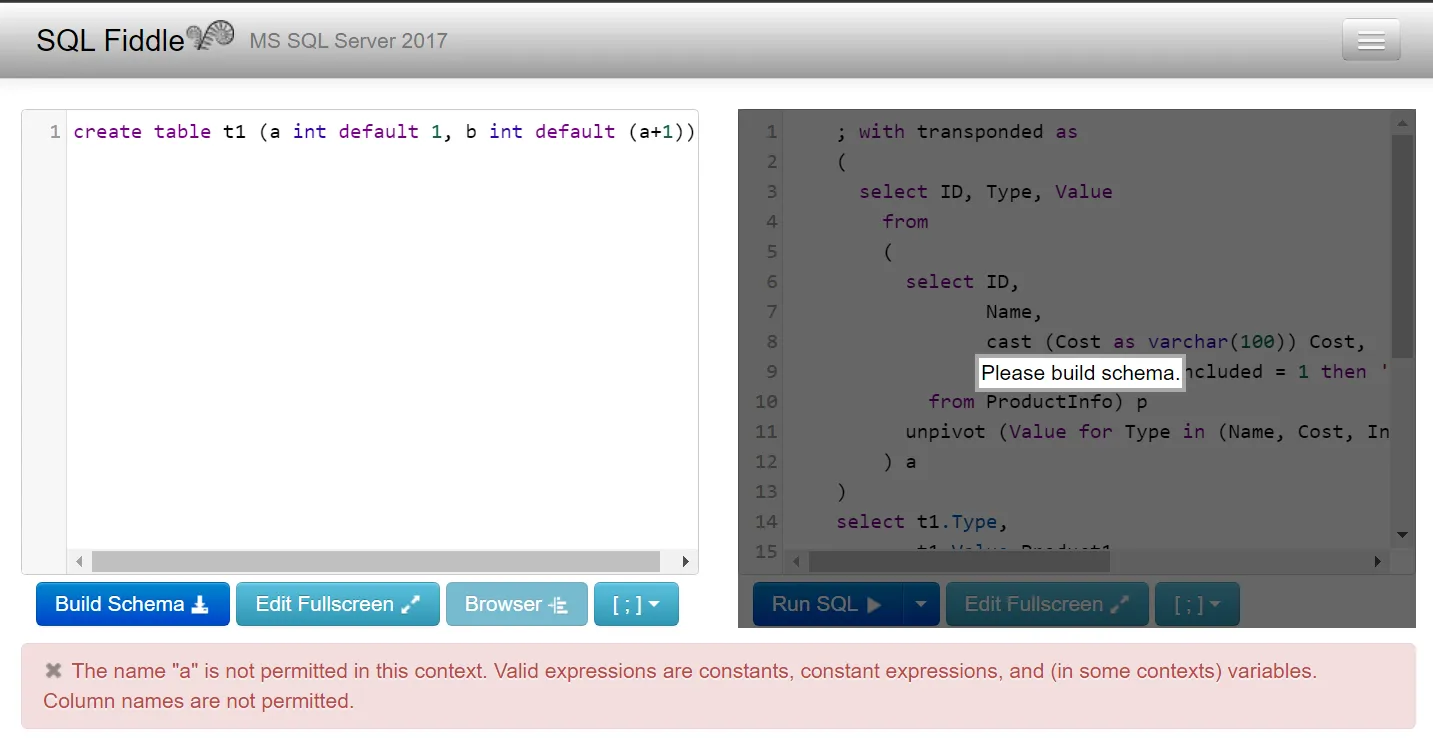
Task: Dismiss the error message via its X icon
Action: 53,671
